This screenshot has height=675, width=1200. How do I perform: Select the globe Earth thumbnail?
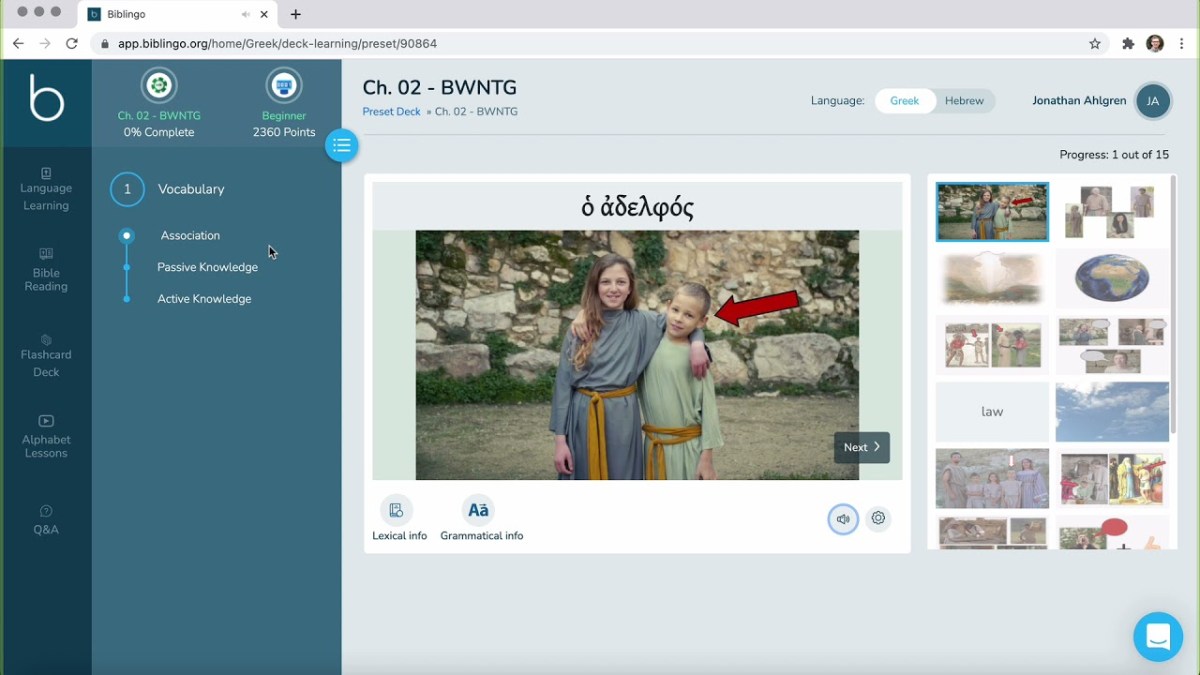(1112, 279)
